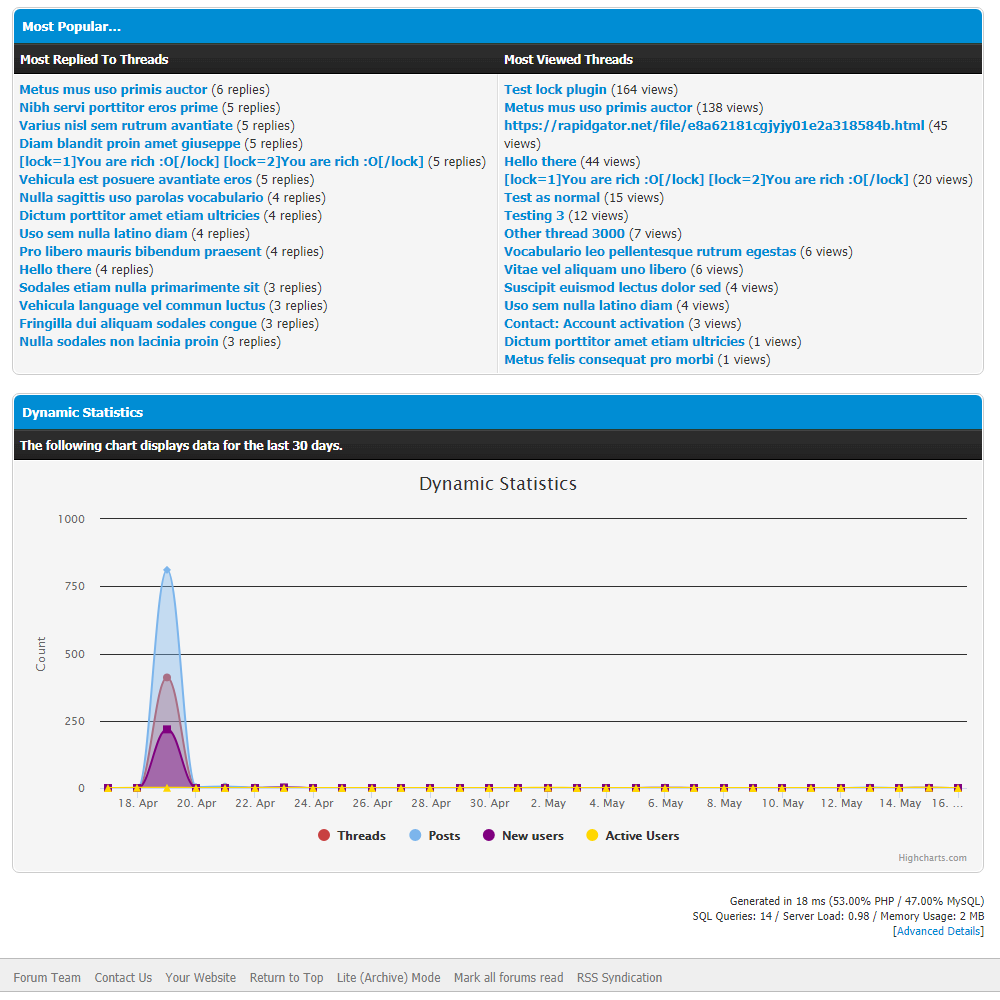This screenshot has width=1000, height=1000.
Task: Open the Highcharts.com credit link
Action: click(932, 858)
